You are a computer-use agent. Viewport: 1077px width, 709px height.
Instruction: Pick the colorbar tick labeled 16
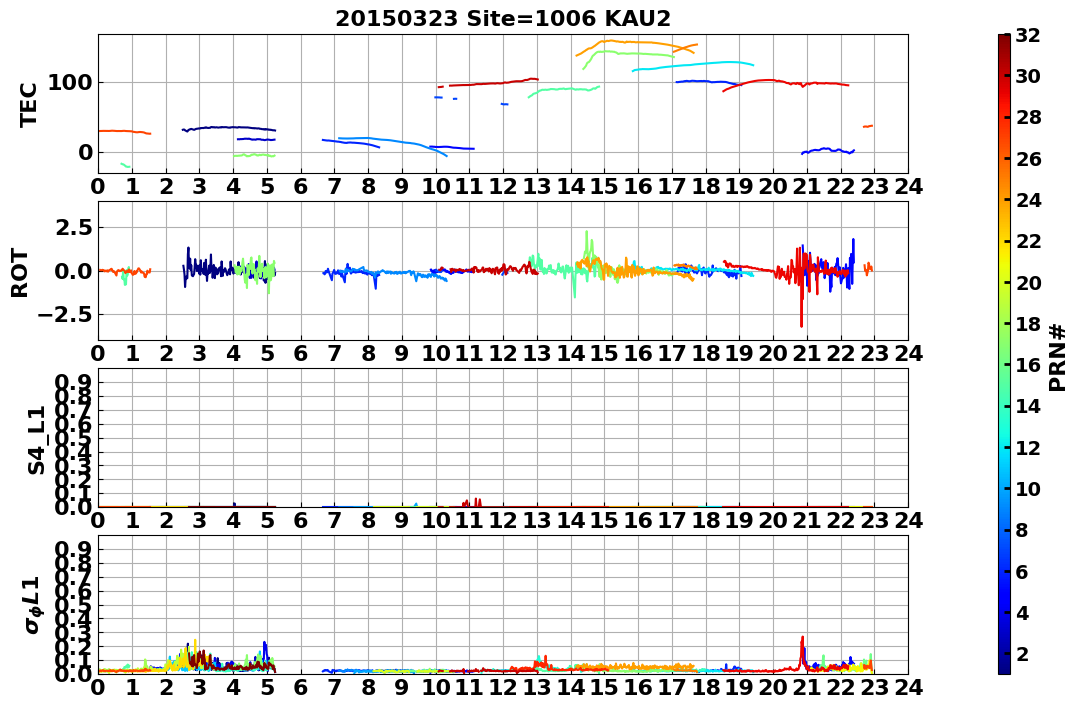pyautogui.click(x=1028, y=365)
